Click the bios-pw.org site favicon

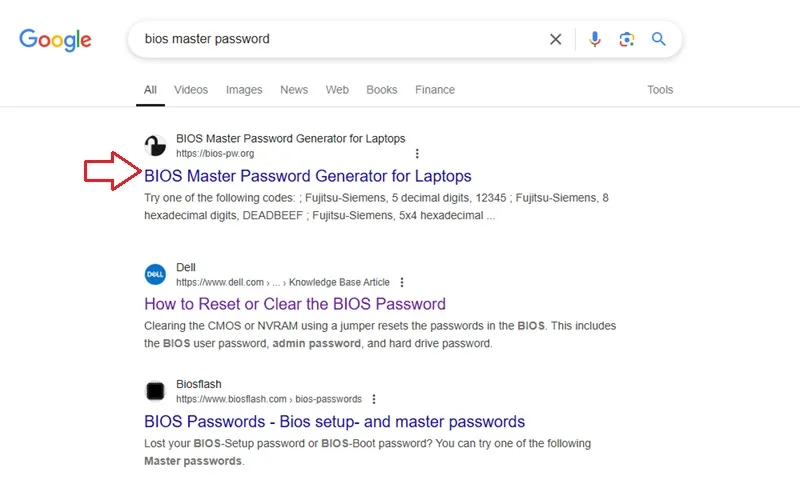[155, 146]
